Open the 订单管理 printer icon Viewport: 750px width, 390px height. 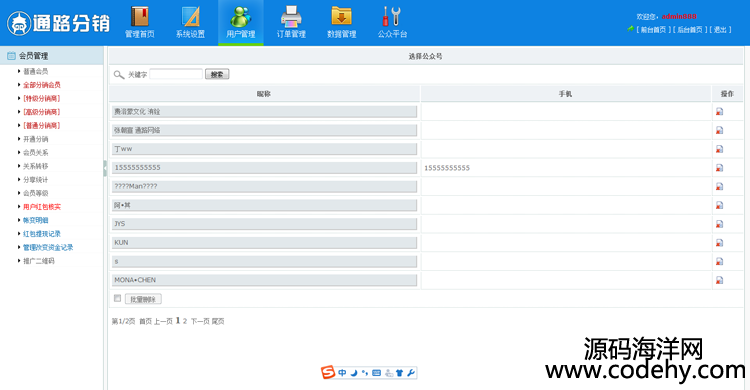pyautogui.click(x=291, y=17)
